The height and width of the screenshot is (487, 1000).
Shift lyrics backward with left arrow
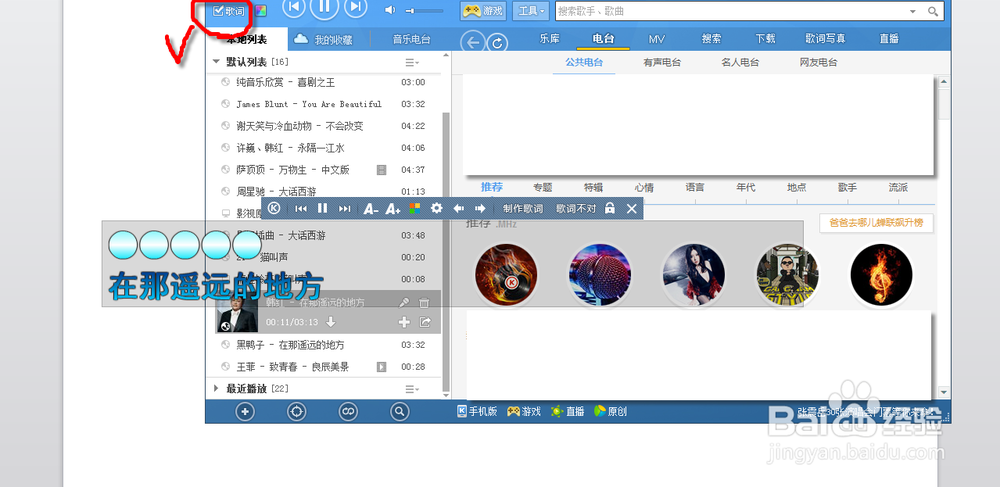click(458, 208)
